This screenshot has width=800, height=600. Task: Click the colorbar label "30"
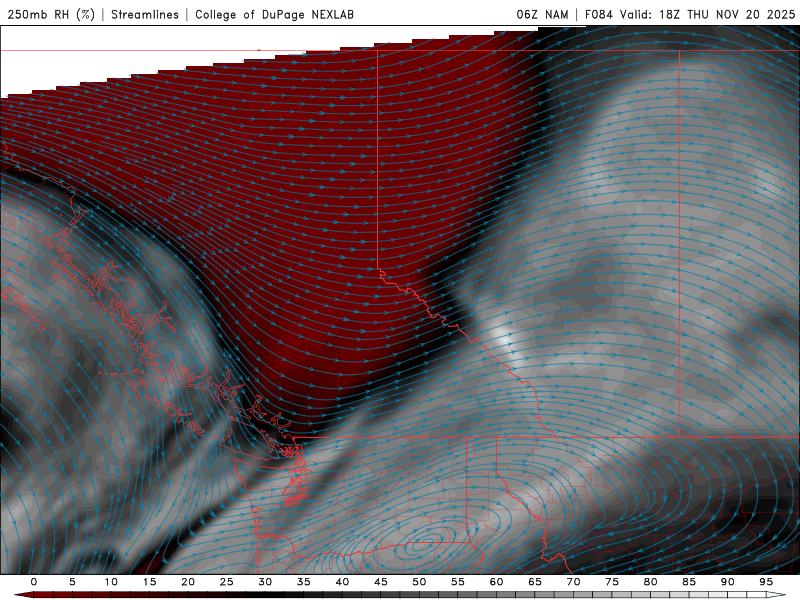(265, 582)
